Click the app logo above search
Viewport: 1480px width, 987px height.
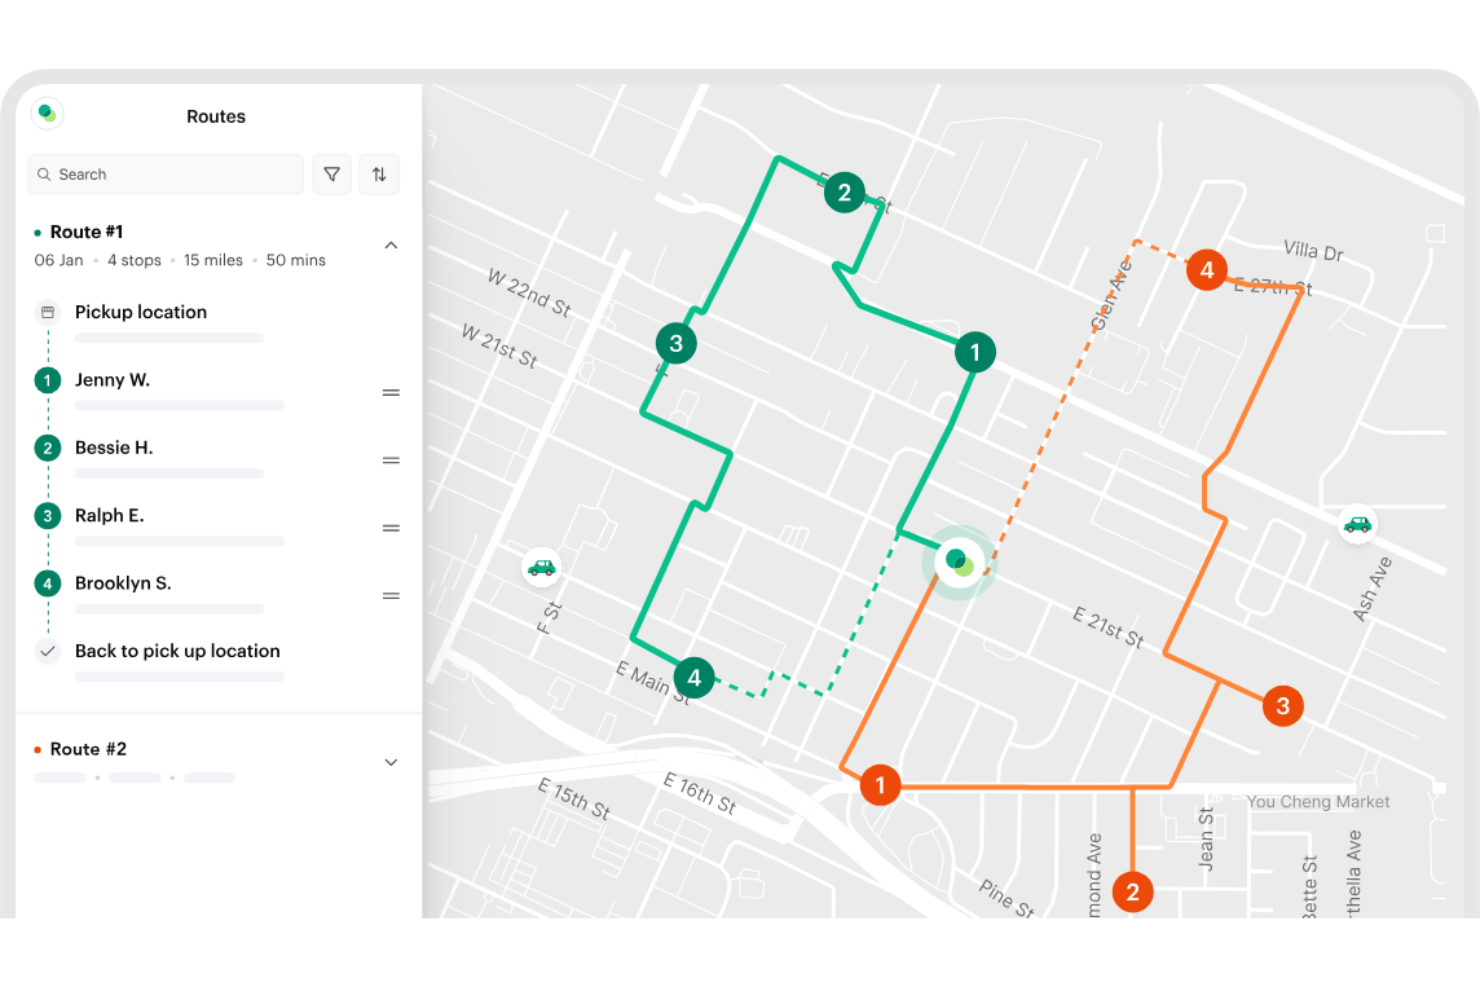[x=47, y=113]
